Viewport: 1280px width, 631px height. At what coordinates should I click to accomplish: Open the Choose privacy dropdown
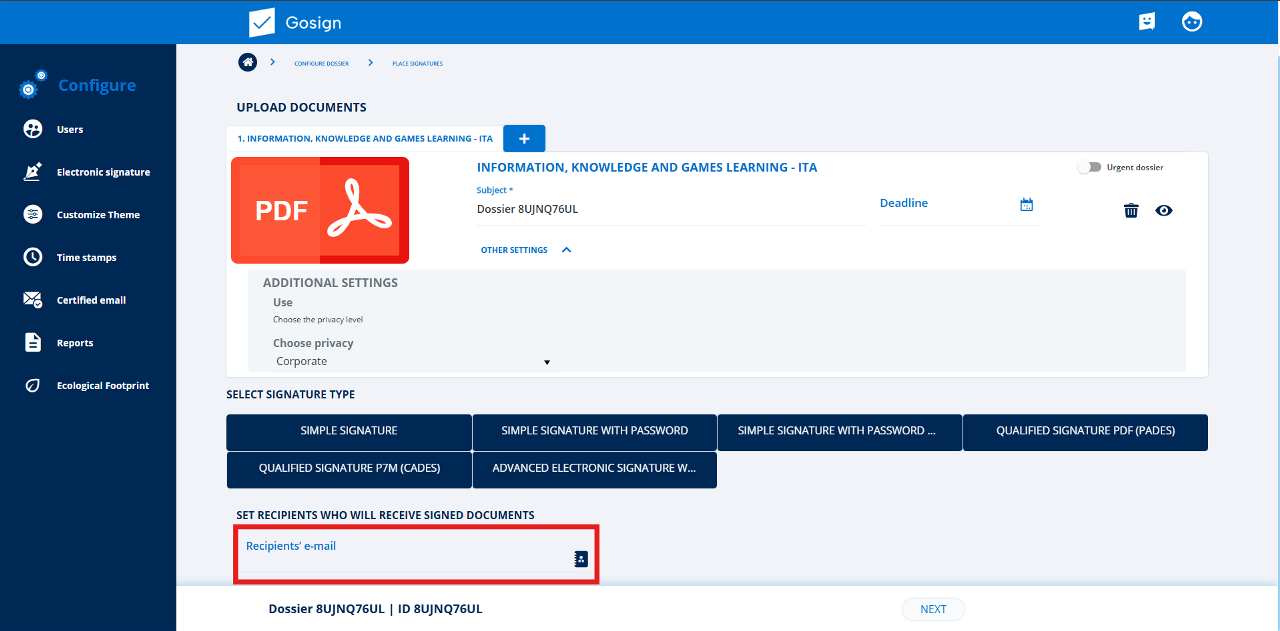[413, 362]
